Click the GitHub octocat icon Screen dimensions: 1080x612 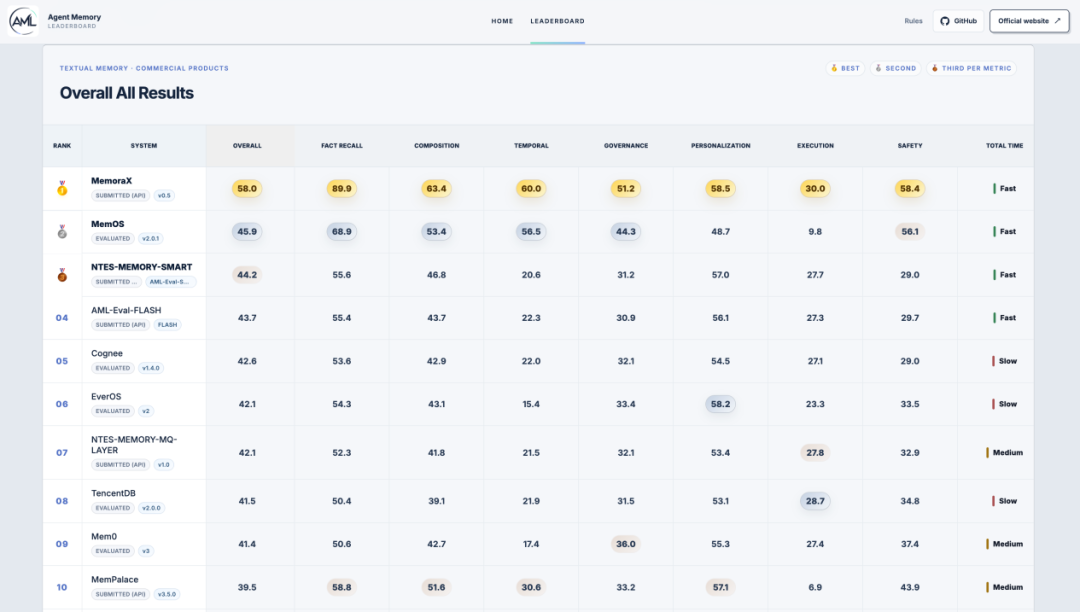(x=944, y=21)
